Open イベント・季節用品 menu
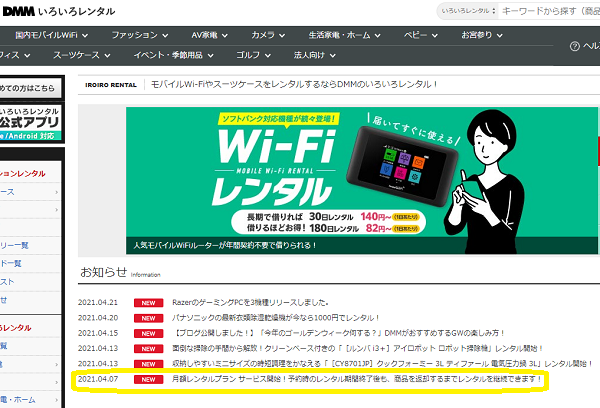This screenshot has width=600, height=408. tap(173, 55)
